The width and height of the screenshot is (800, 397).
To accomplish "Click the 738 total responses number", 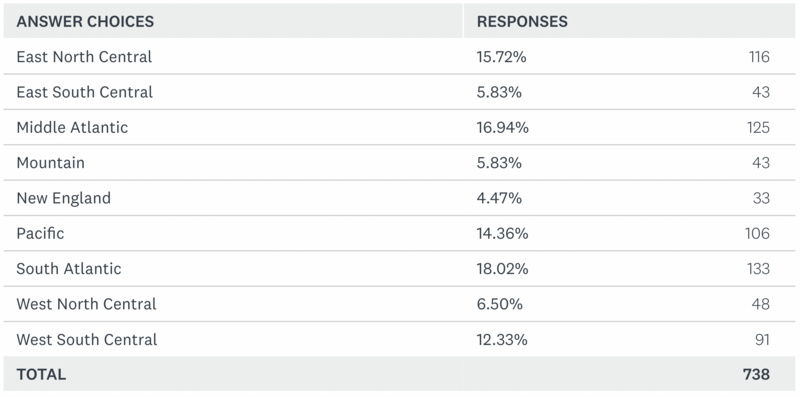I will [756, 375].
